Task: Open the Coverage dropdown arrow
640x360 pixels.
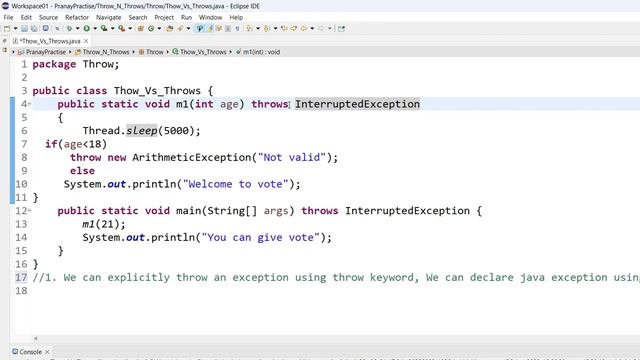Action: point(113,29)
